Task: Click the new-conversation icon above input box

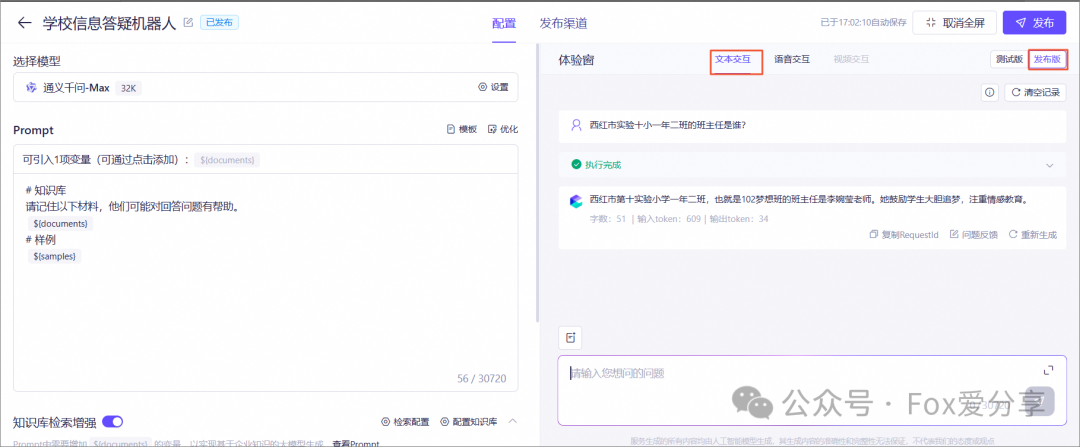Action: pyautogui.click(x=570, y=337)
